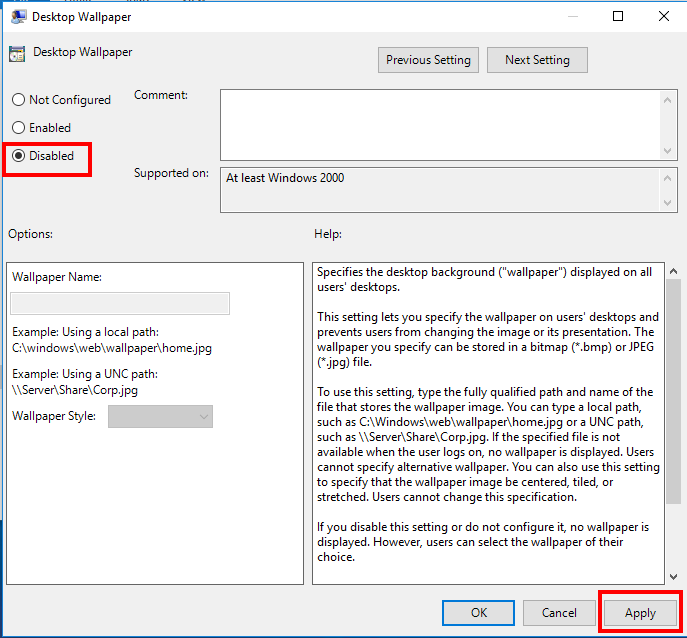687x638 pixels.
Task: Click the Apply button
Action: [x=640, y=613]
